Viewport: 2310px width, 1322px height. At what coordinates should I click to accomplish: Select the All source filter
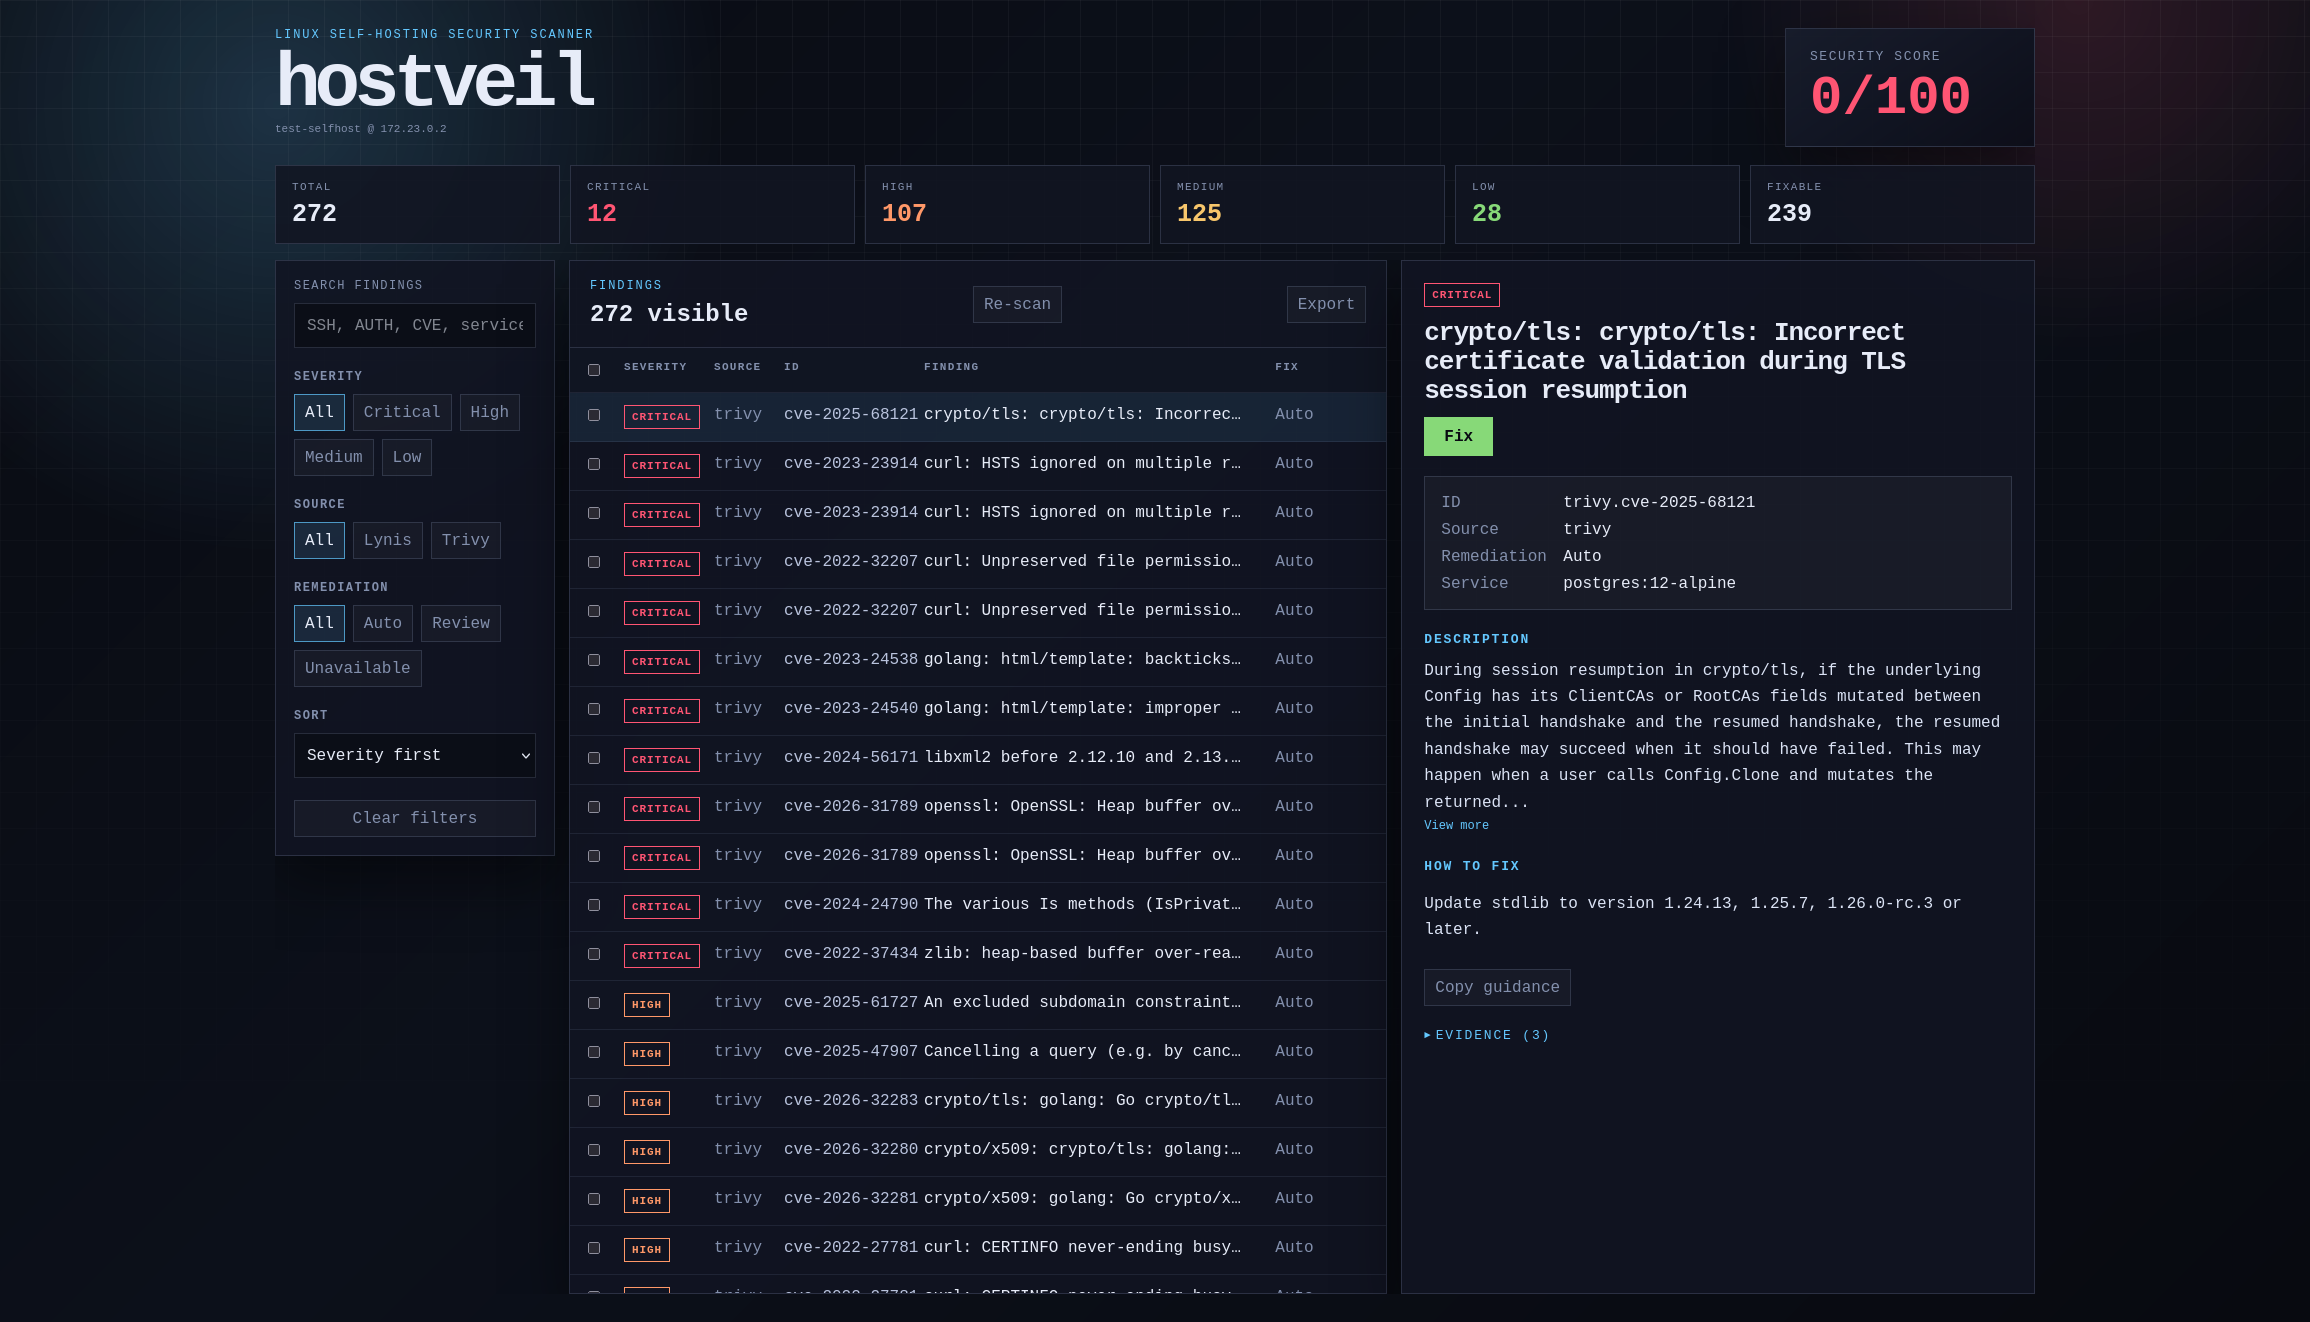(x=319, y=540)
